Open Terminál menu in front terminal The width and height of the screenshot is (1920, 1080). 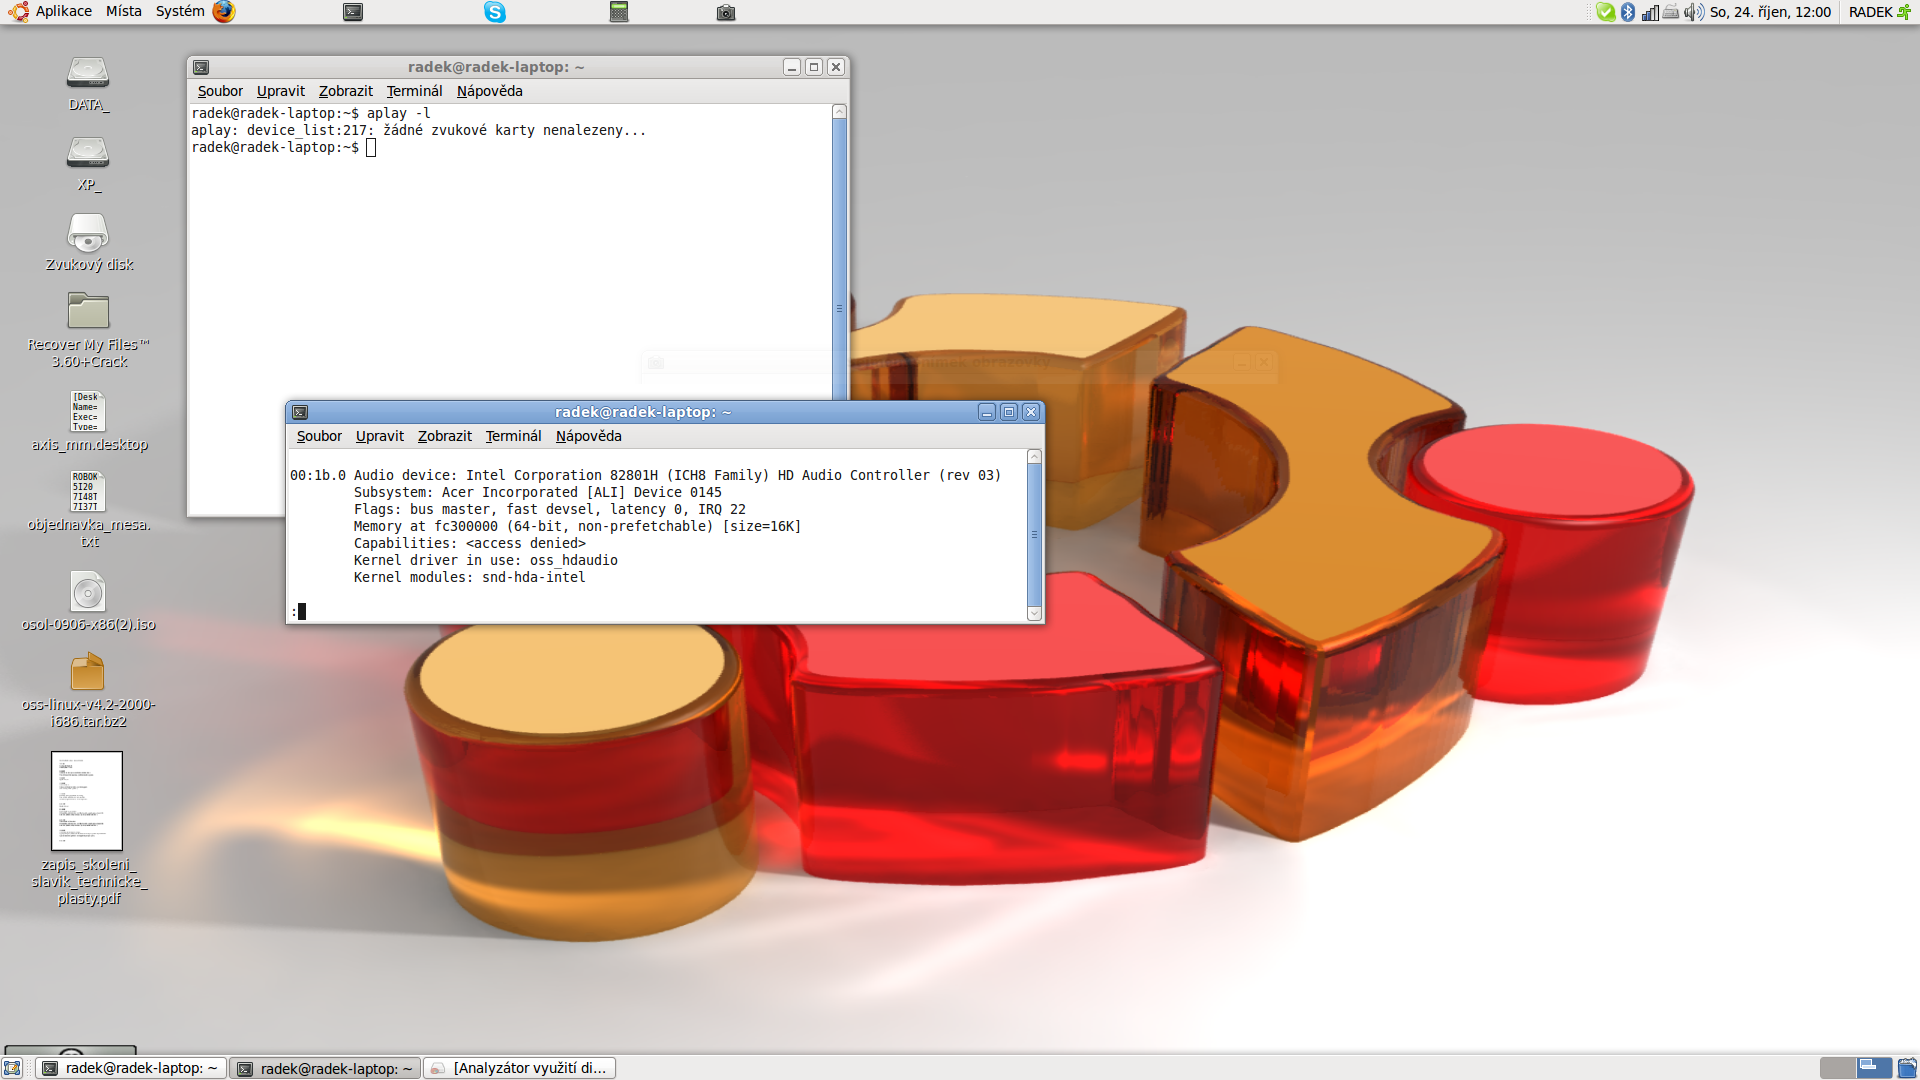(x=513, y=436)
